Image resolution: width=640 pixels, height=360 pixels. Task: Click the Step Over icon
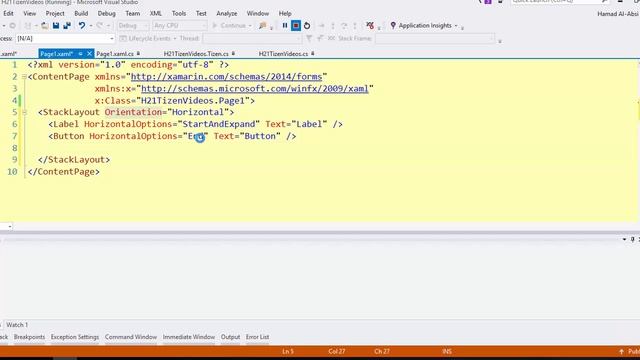click(x=344, y=26)
